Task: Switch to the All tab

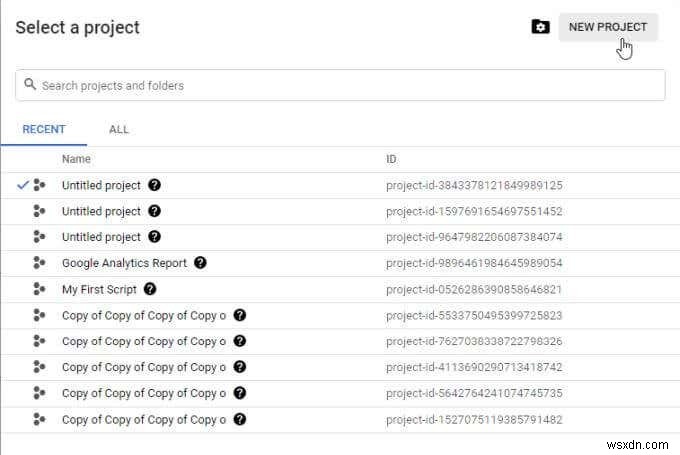Action: 119,129
